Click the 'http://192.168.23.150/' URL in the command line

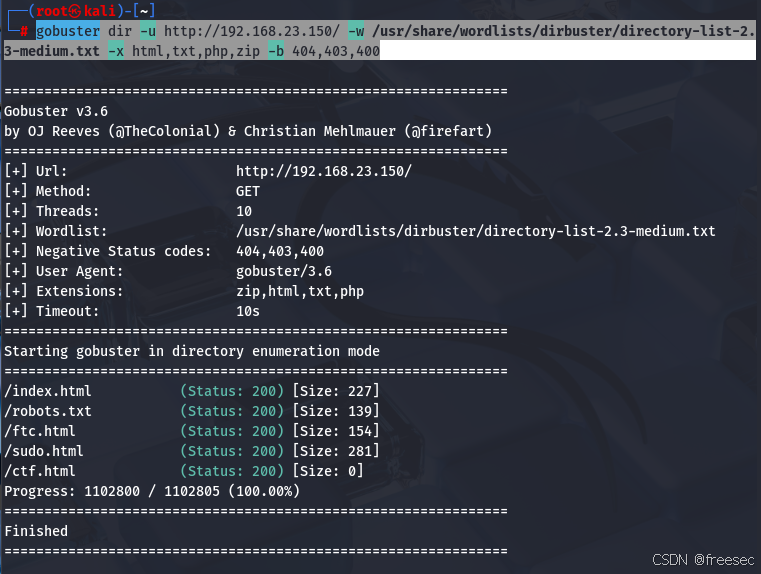pyautogui.click(x=251, y=31)
